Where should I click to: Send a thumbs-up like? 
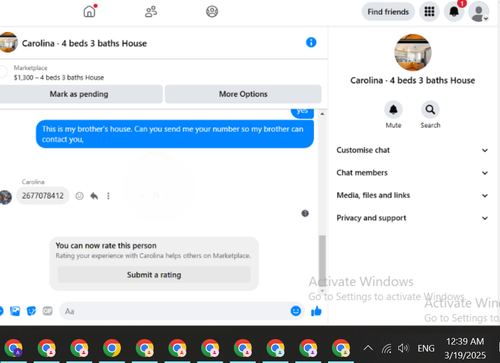pyautogui.click(x=316, y=311)
